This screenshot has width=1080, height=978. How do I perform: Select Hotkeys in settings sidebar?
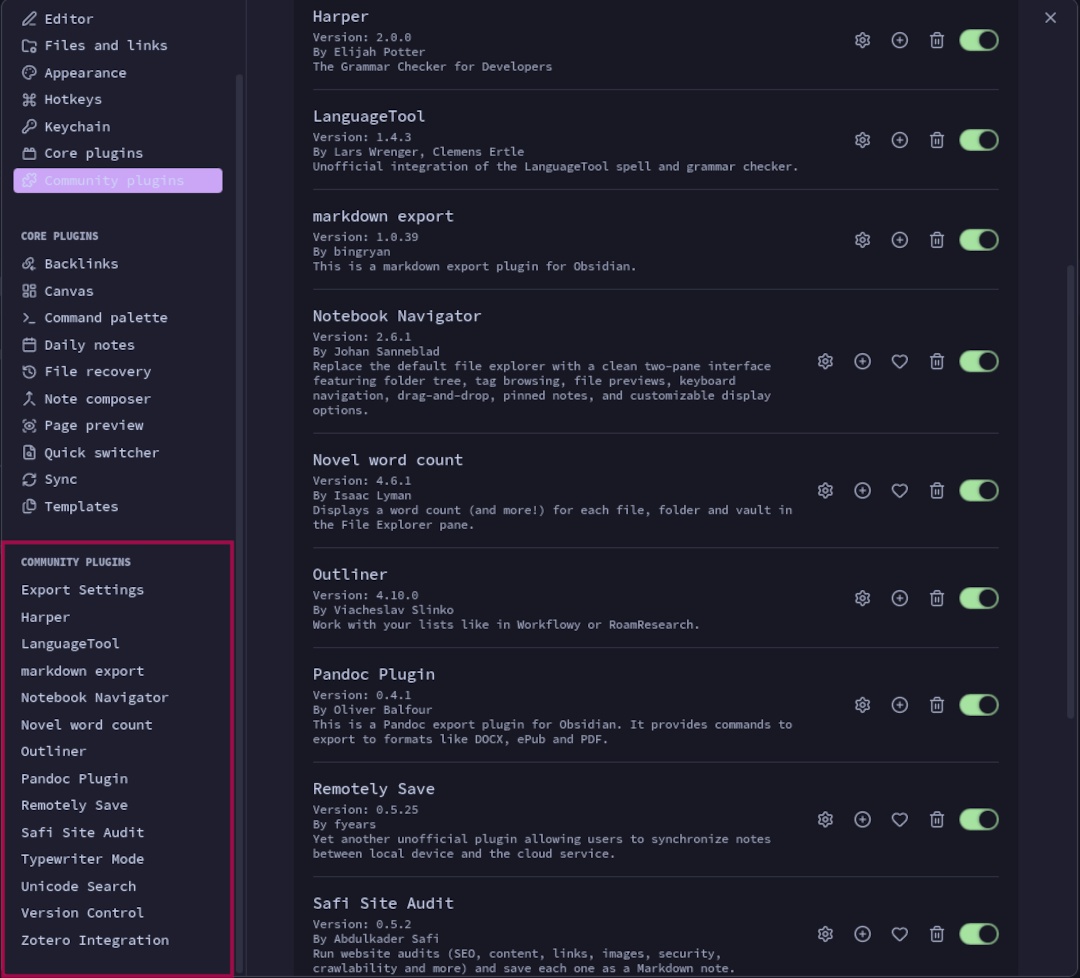118,100
